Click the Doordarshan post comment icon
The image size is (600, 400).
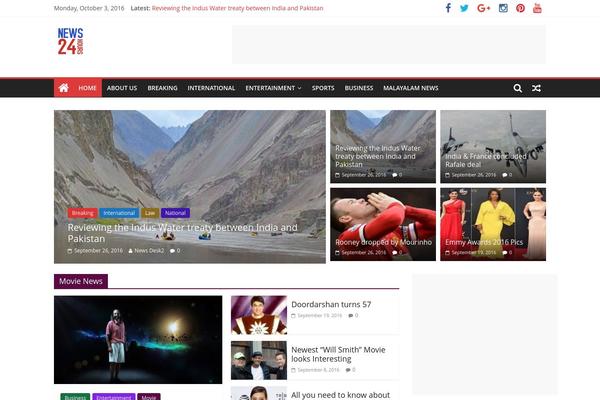coord(353,316)
